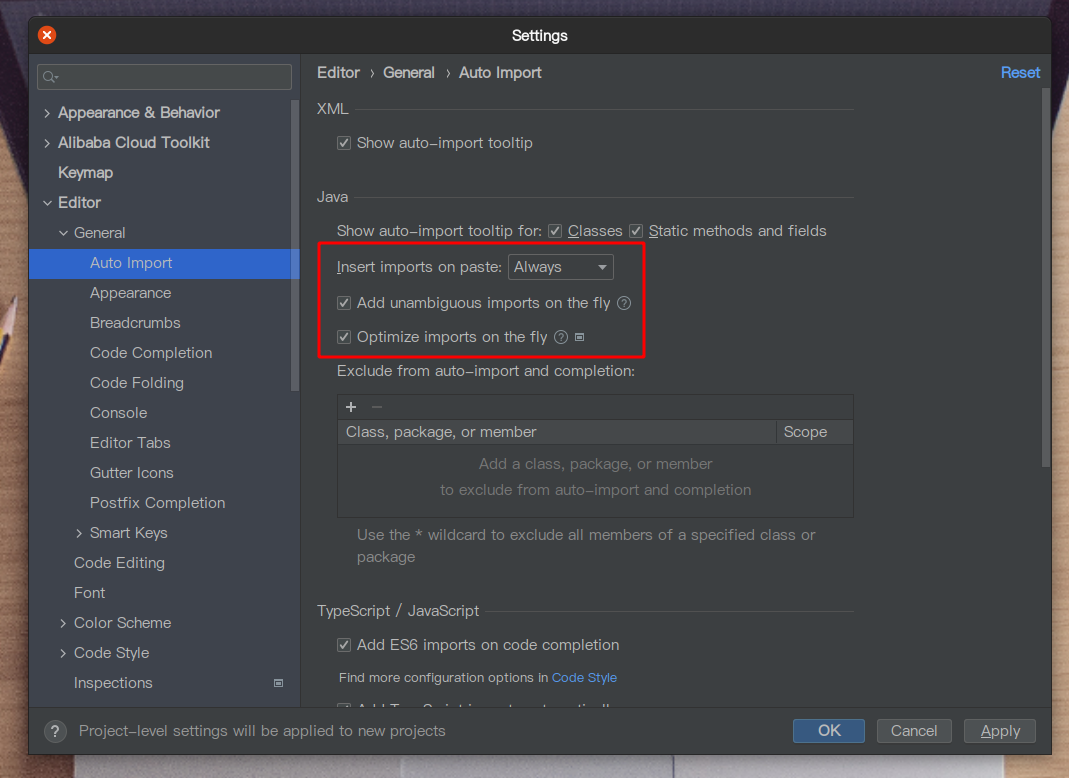Open Code Editing settings
This screenshot has width=1069, height=778.
[119, 563]
